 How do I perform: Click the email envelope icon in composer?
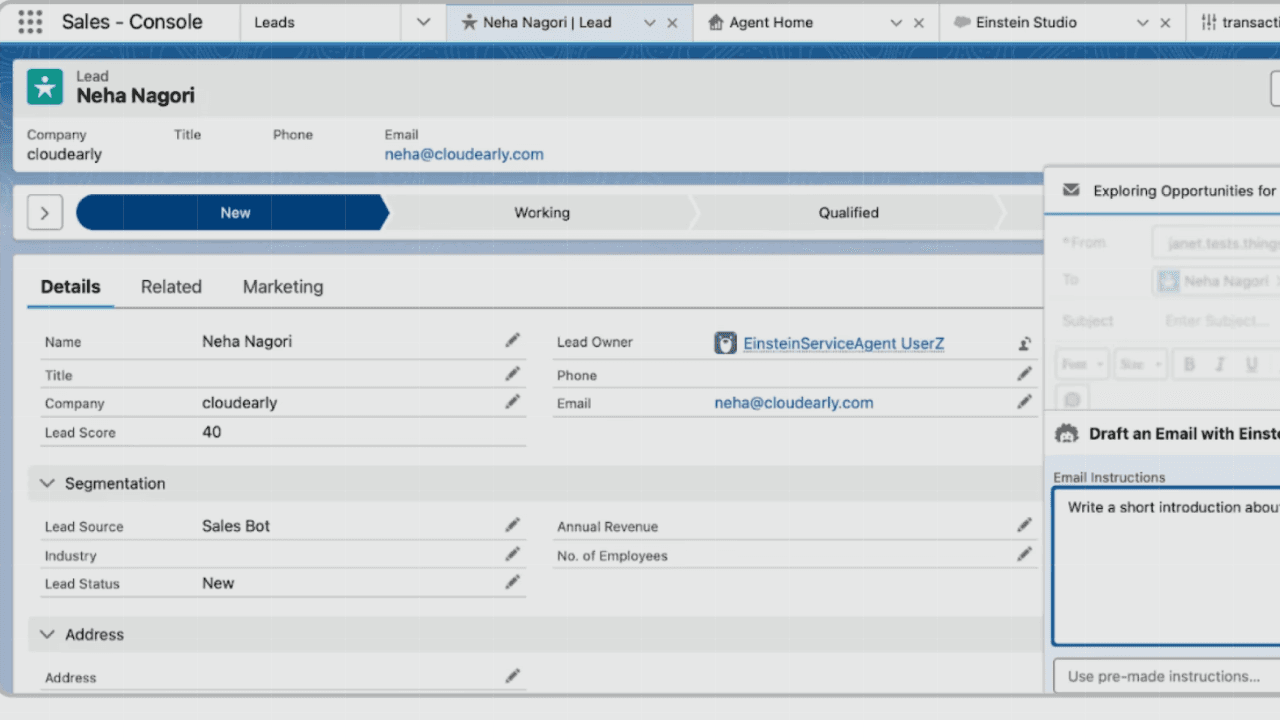[1071, 190]
